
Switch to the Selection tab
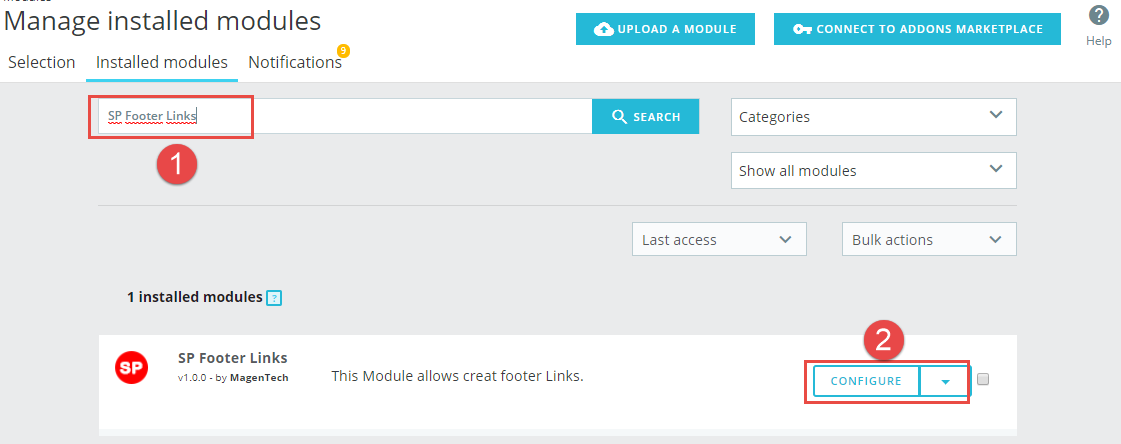pos(41,62)
